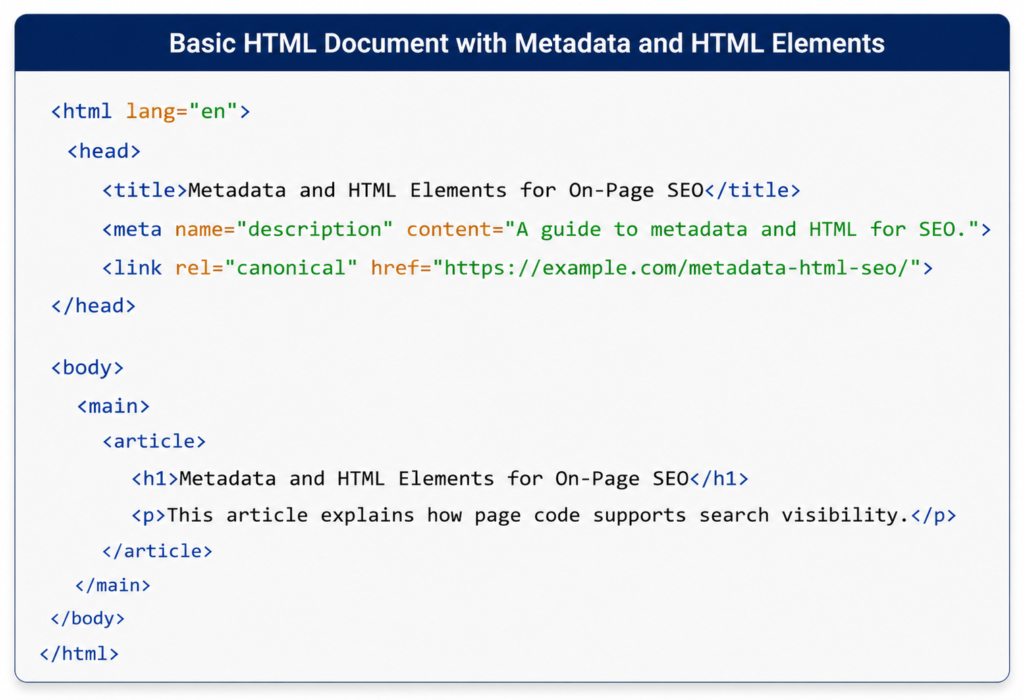The image size is (1024, 700).
Task: Click the closing </main> tag
Action: coord(113,585)
